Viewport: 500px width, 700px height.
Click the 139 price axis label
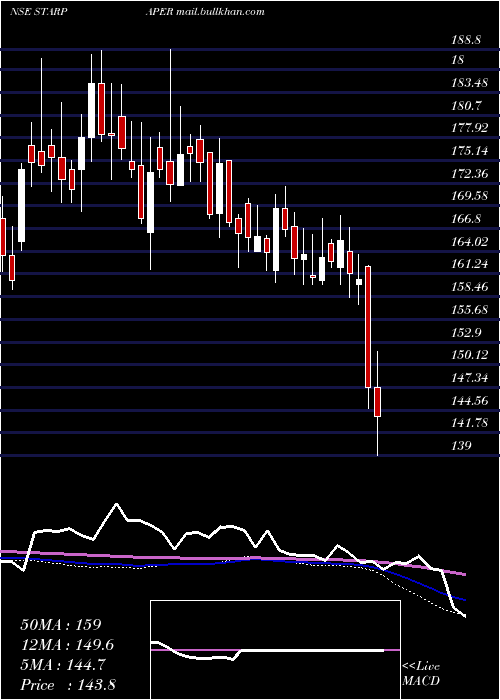[462, 446]
